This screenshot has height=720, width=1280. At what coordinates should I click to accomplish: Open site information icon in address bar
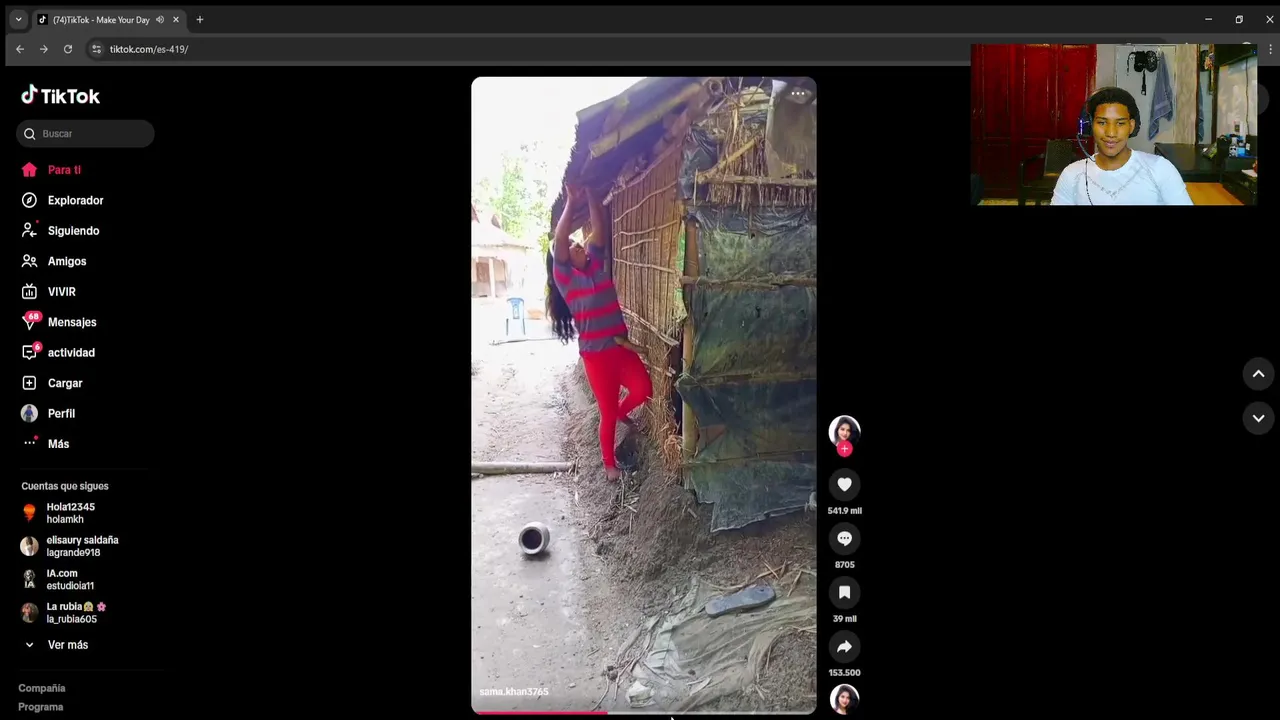(96, 49)
